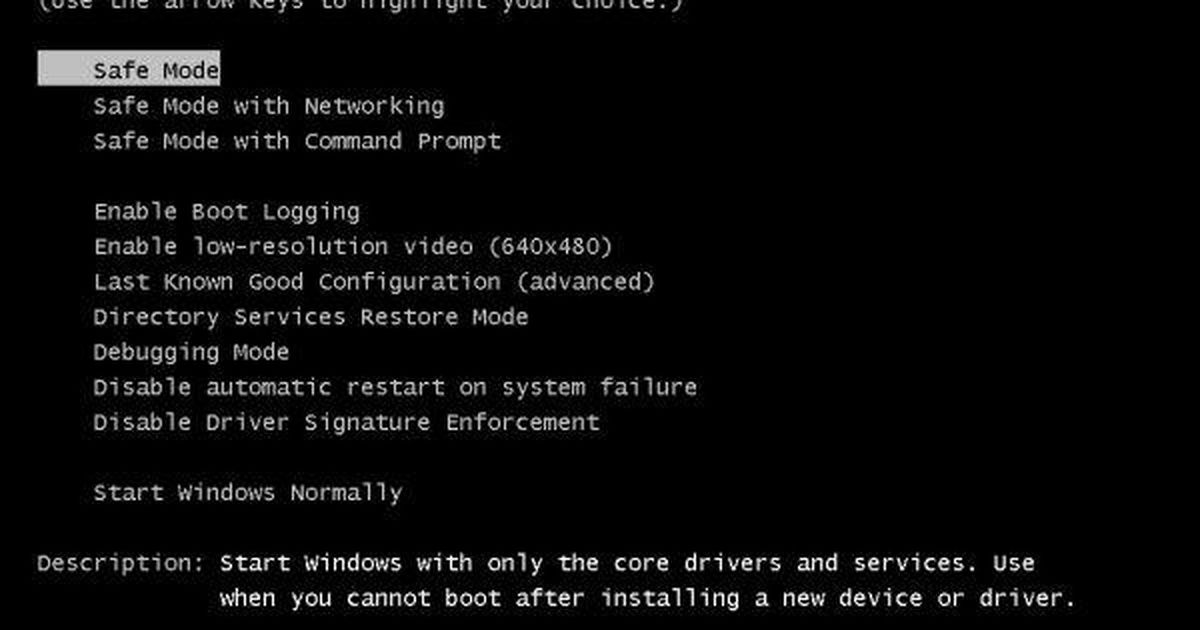Select Disable automatic restart on system failure
Viewport: 1200px width, 630px height.
[395, 387]
